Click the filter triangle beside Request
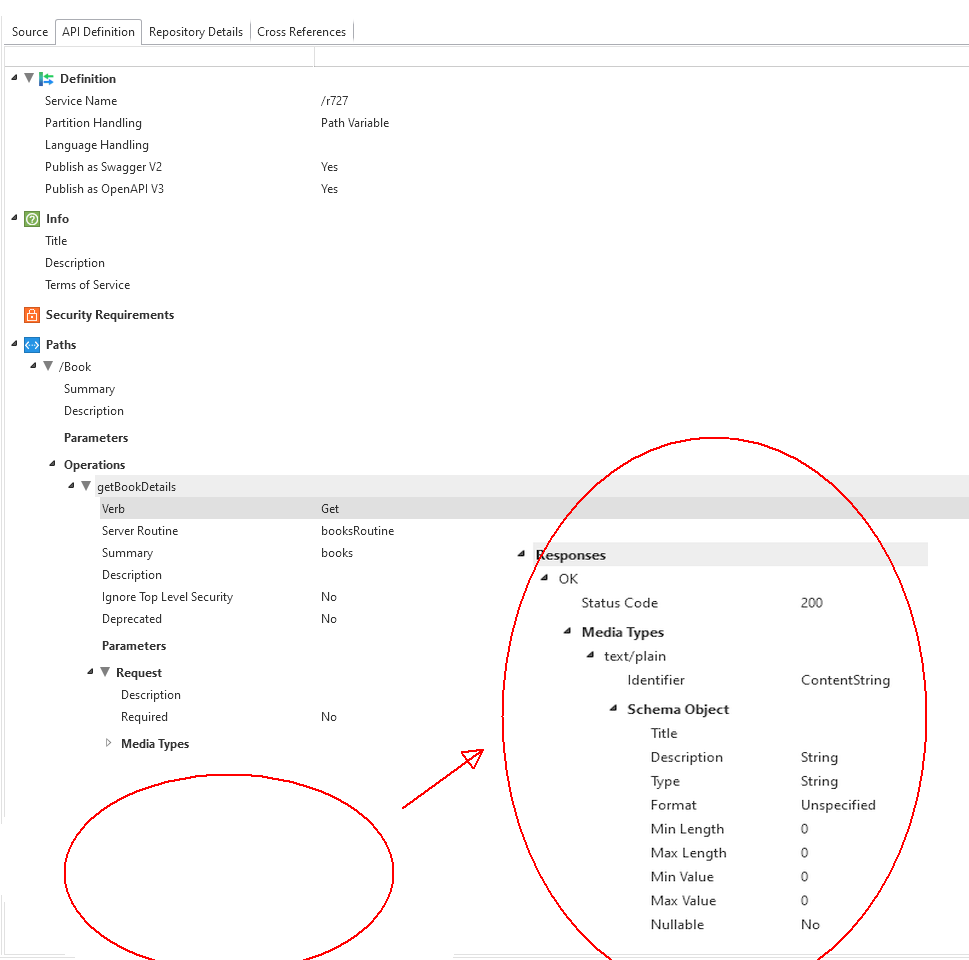Screen dimensions: 969x960 (x=105, y=673)
